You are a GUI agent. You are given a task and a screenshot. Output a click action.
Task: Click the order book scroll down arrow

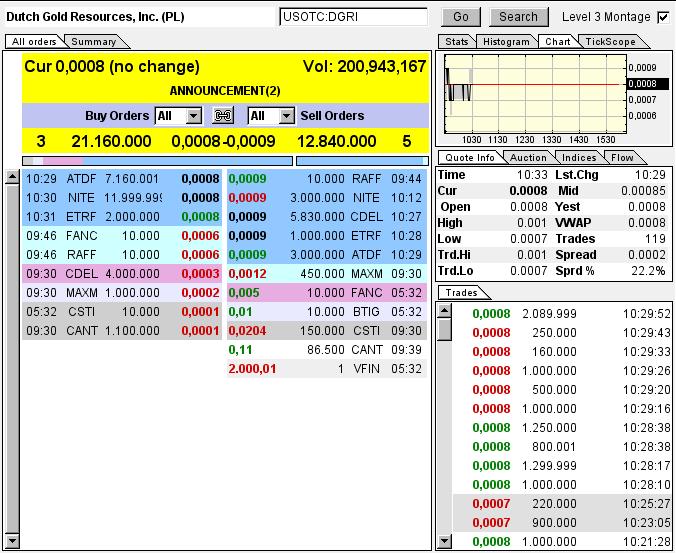[x=12, y=541]
